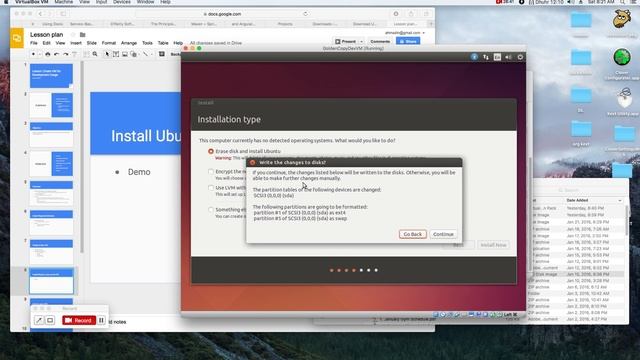
Task: Select slide 1 thumbnail in filmstrip
Action: (x=51, y=76)
